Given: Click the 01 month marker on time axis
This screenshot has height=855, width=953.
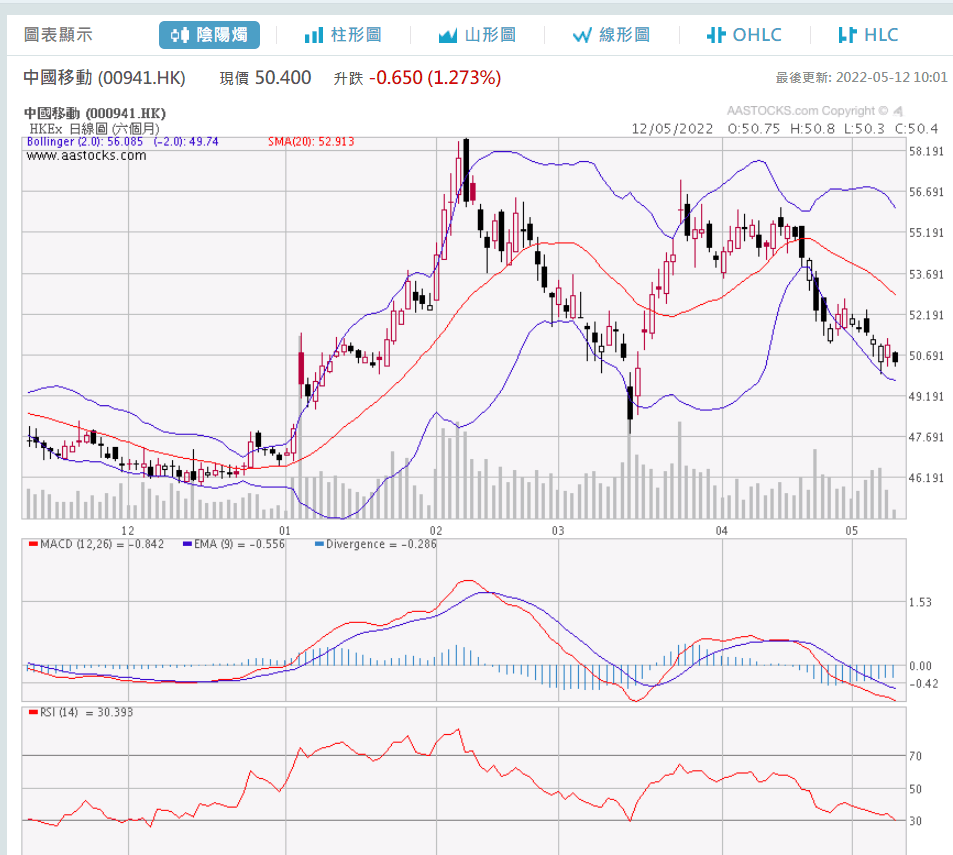Looking at the screenshot, I should coord(284,531).
